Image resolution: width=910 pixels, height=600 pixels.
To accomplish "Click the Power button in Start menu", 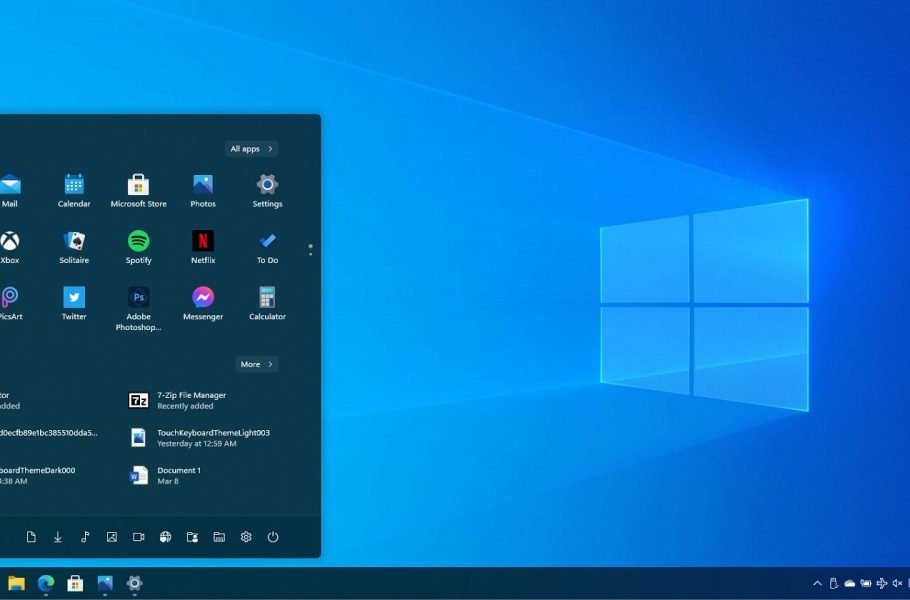I will click(x=273, y=537).
